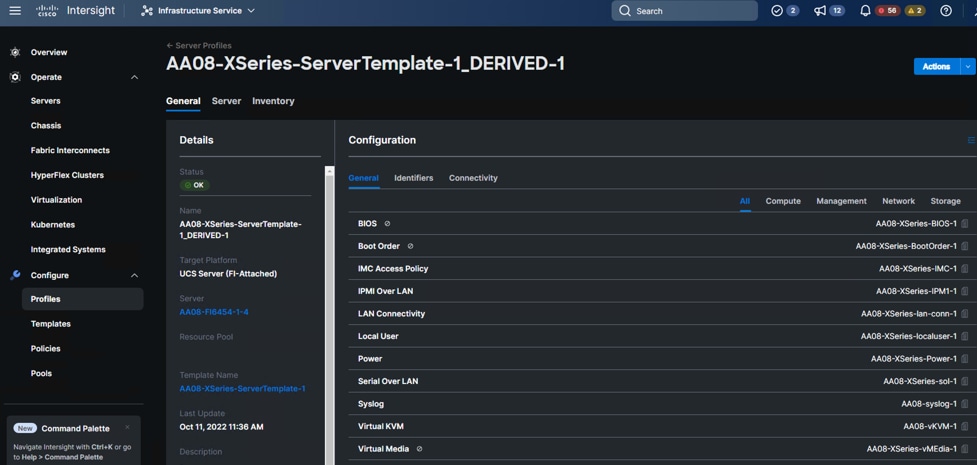
Task: Open Policies under Configure
Action: tap(45, 348)
